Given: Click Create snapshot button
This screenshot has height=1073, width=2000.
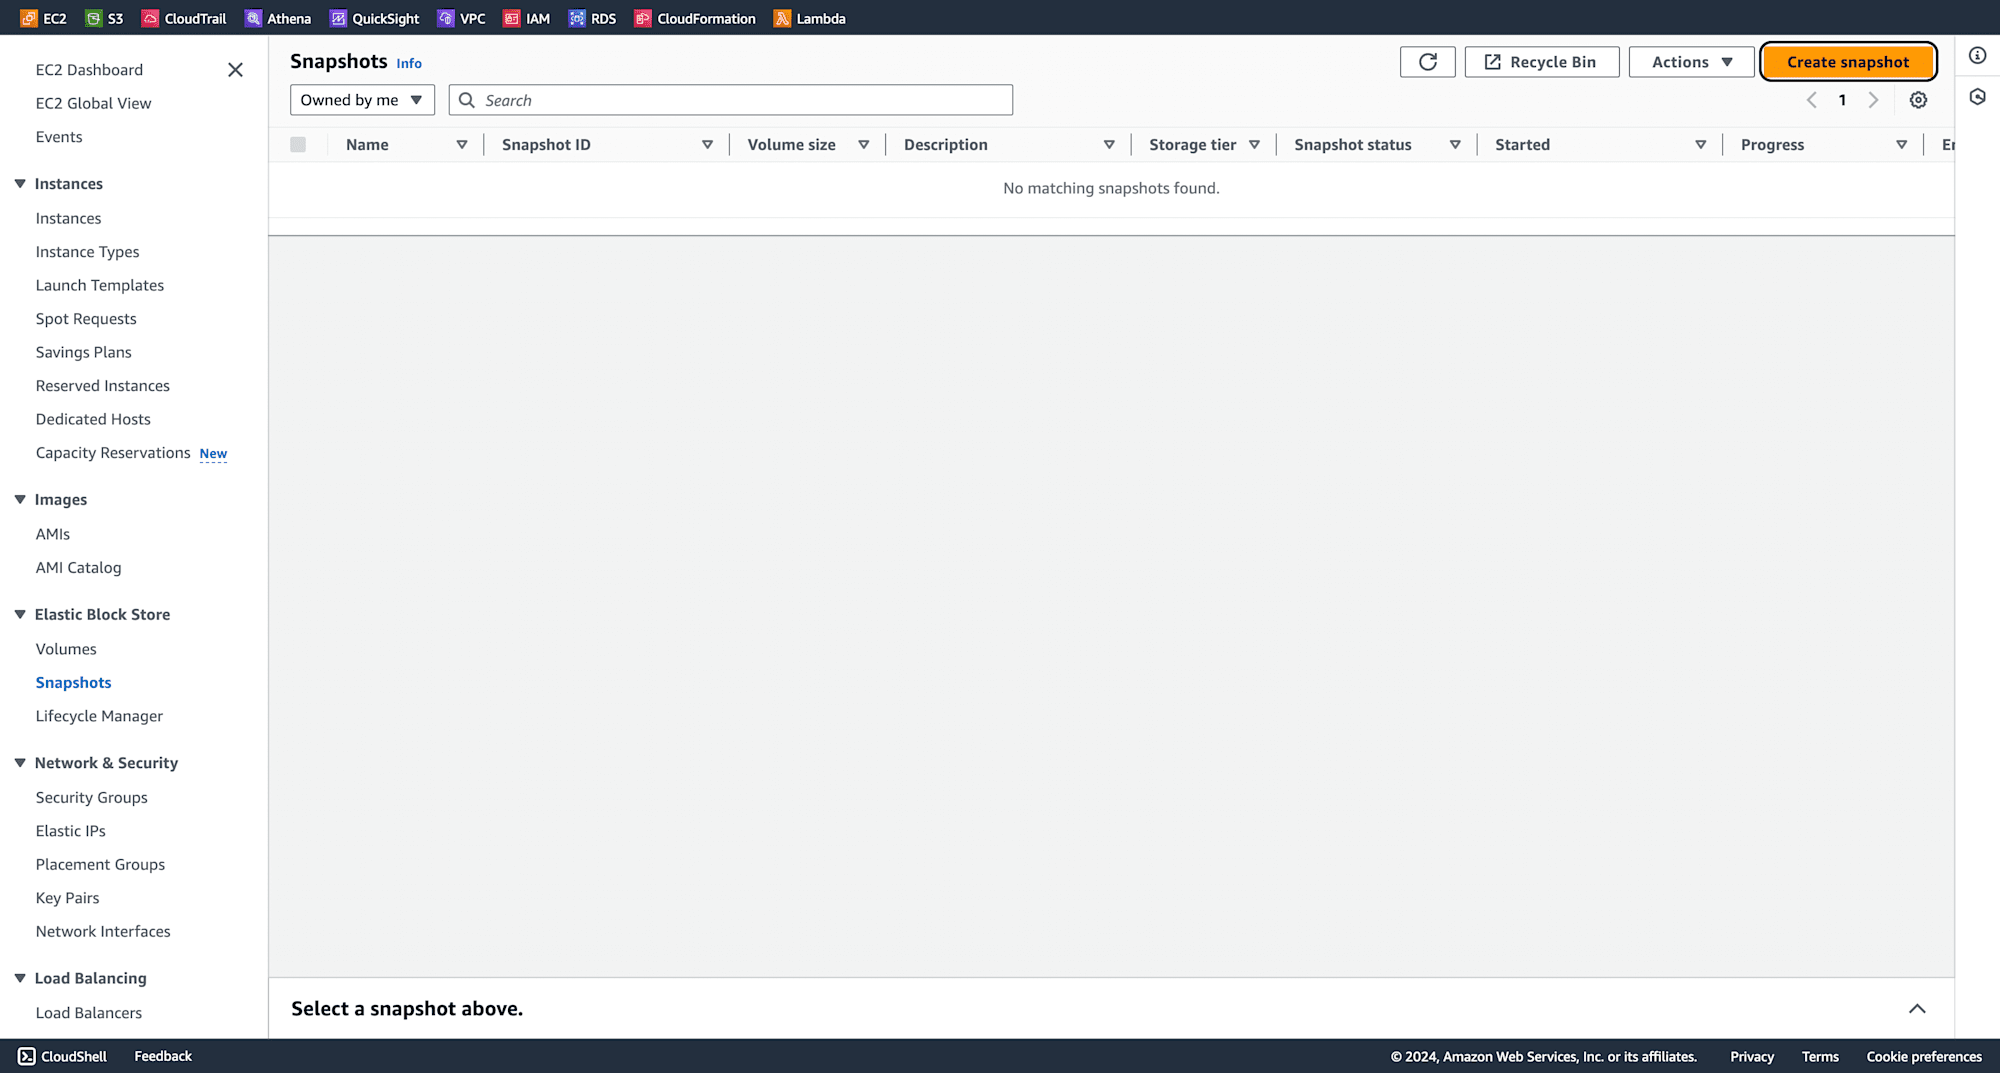Looking at the screenshot, I should click(1848, 62).
